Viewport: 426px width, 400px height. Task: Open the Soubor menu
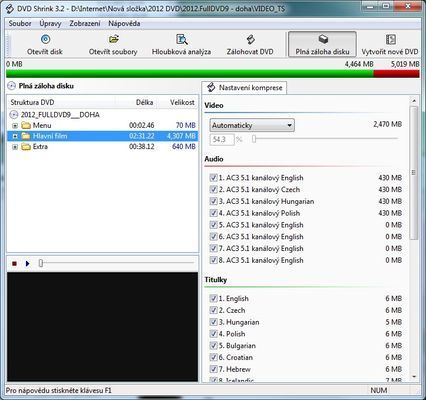pos(20,24)
